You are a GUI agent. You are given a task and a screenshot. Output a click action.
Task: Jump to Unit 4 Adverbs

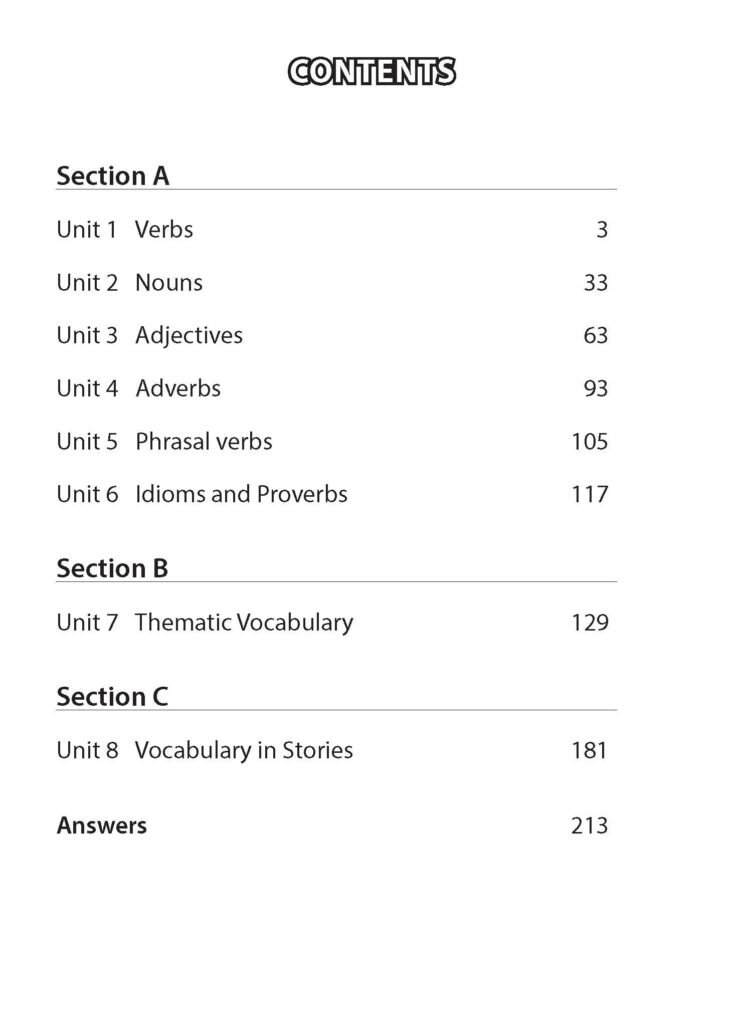tap(138, 388)
